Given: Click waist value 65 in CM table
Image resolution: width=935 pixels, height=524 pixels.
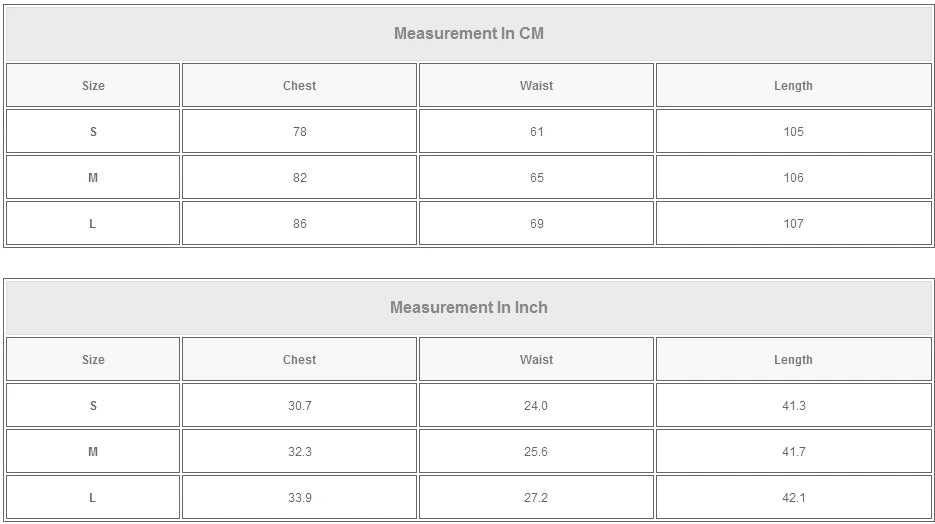Looking at the screenshot, I should [536, 178].
